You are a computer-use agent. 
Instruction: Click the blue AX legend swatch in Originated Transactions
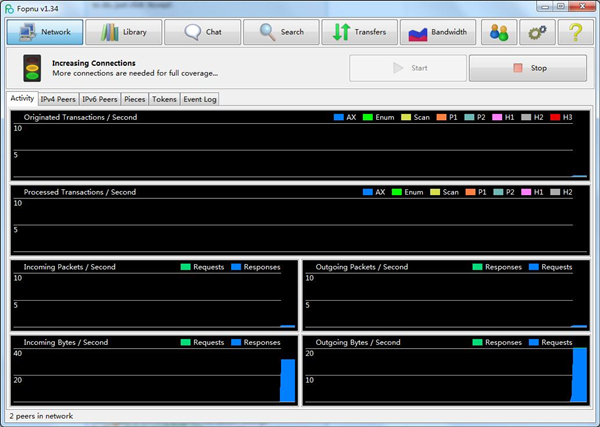(x=339, y=117)
